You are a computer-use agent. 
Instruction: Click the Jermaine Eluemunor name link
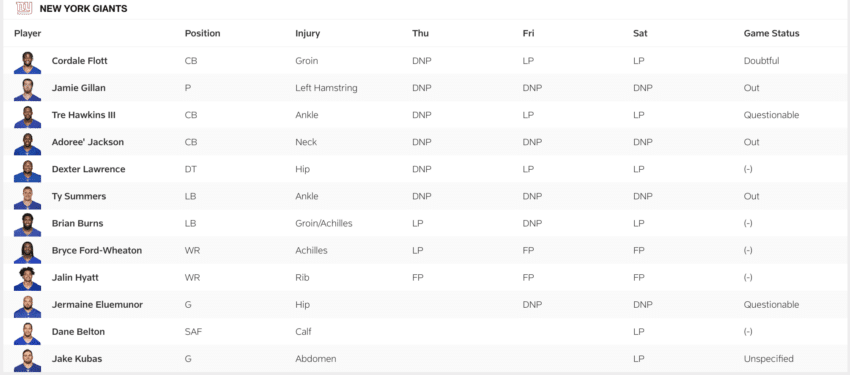(x=97, y=305)
